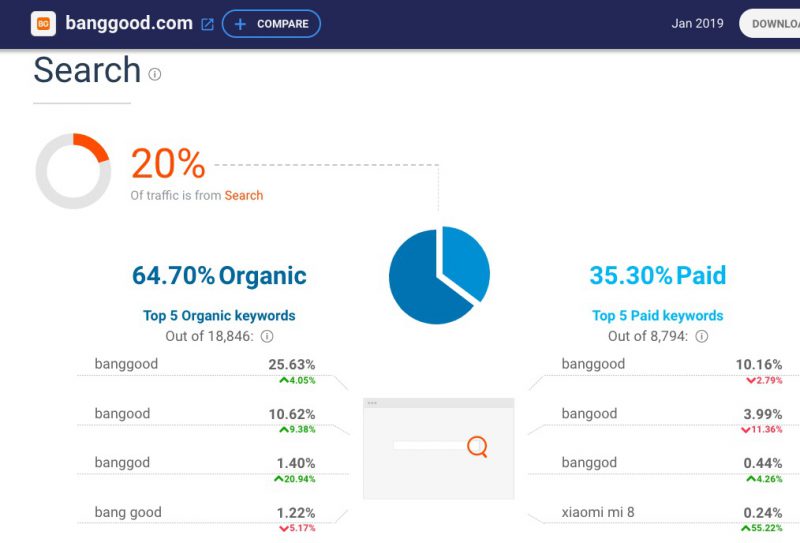Click the Download button
The width and height of the screenshot is (800, 543).
pyautogui.click(x=769, y=24)
